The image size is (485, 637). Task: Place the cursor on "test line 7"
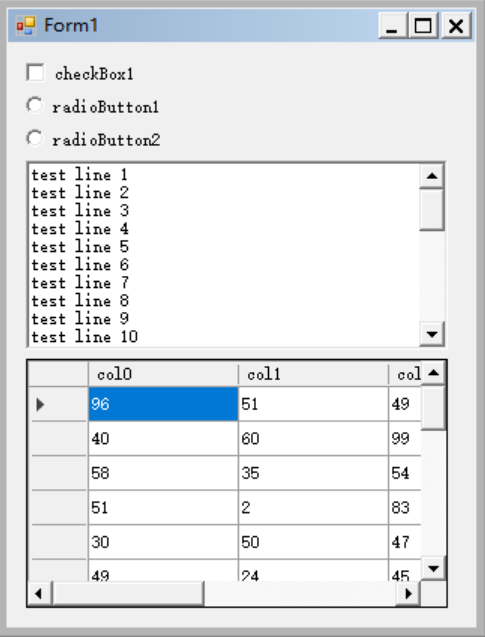[x=80, y=283]
